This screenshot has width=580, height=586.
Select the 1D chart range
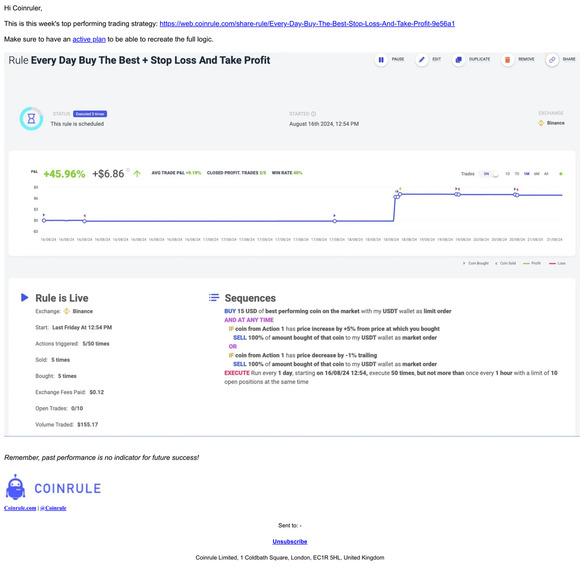[508, 174]
